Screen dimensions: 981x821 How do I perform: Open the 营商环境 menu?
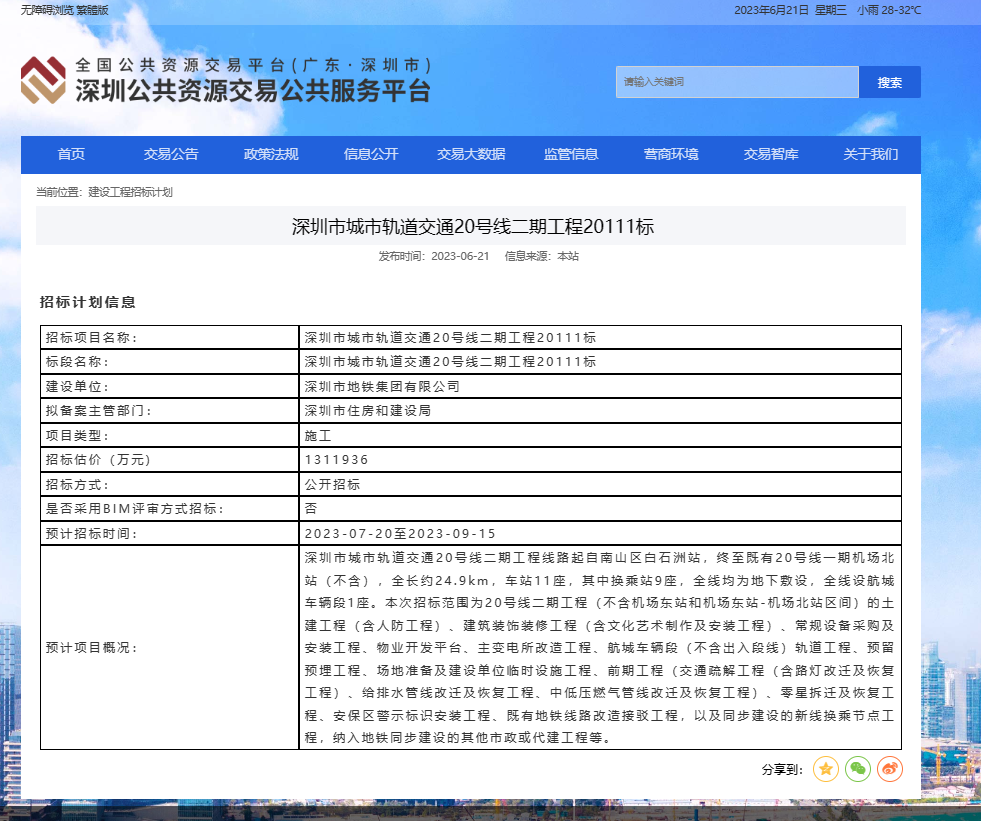(x=671, y=154)
